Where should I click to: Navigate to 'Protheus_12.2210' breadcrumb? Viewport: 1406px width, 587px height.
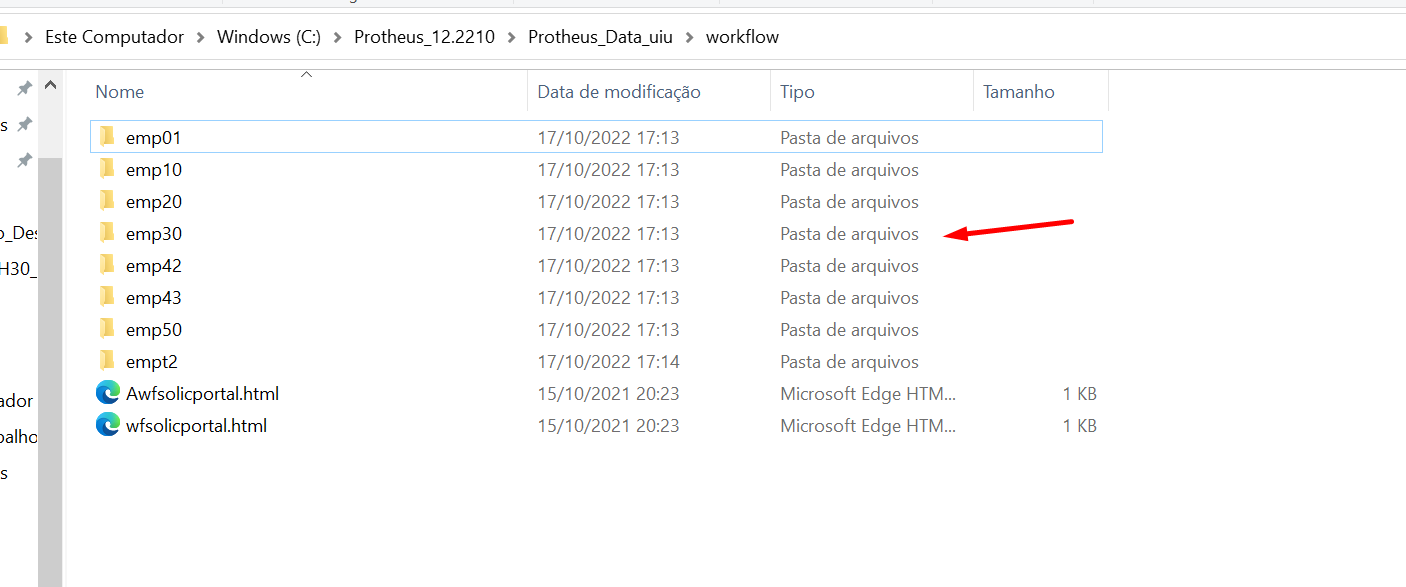point(425,37)
